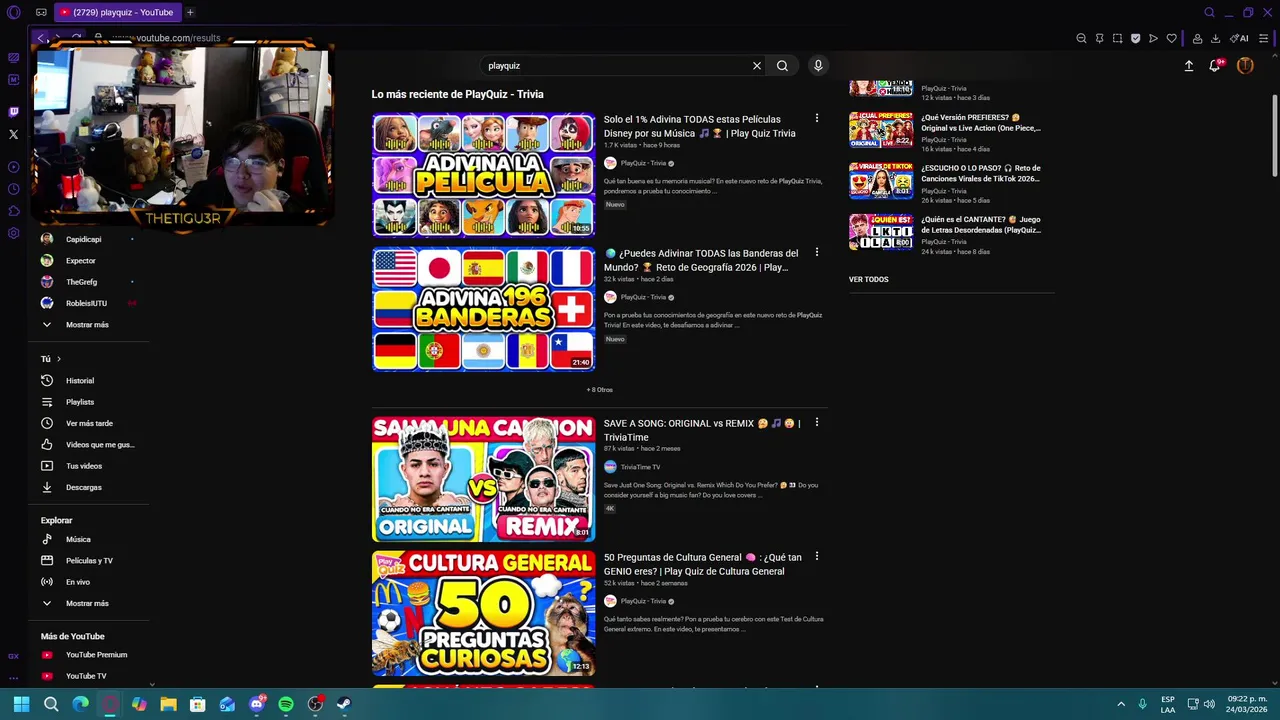Viewport: 1280px width, 720px height.
Task: Open the tab search magnifier in the title bar
Action: (x=1209, y=12)
